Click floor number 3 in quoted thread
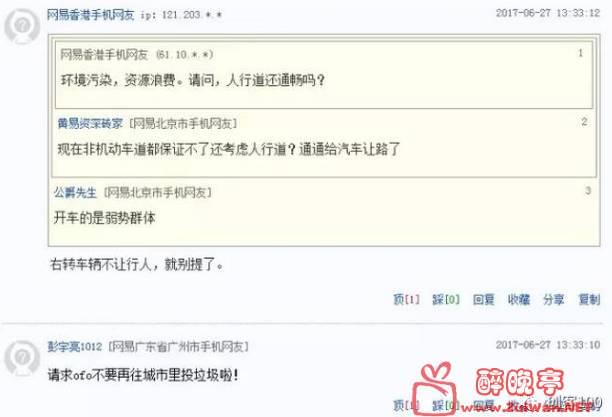 point(588,191)
